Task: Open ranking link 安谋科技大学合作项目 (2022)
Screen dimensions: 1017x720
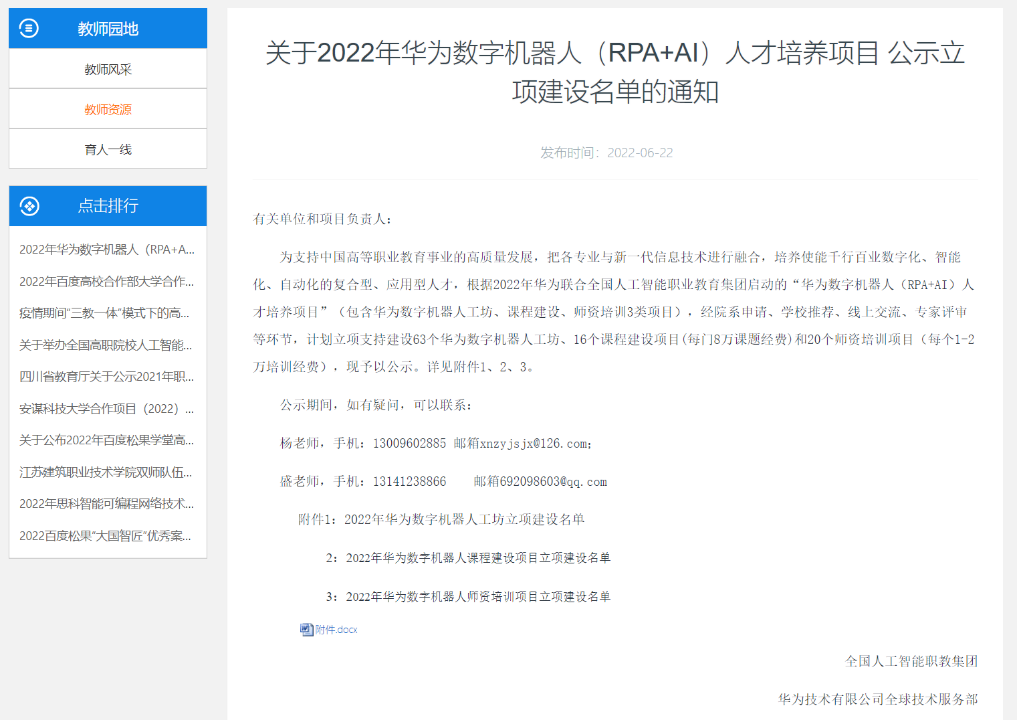Action: tap(107, 409)
